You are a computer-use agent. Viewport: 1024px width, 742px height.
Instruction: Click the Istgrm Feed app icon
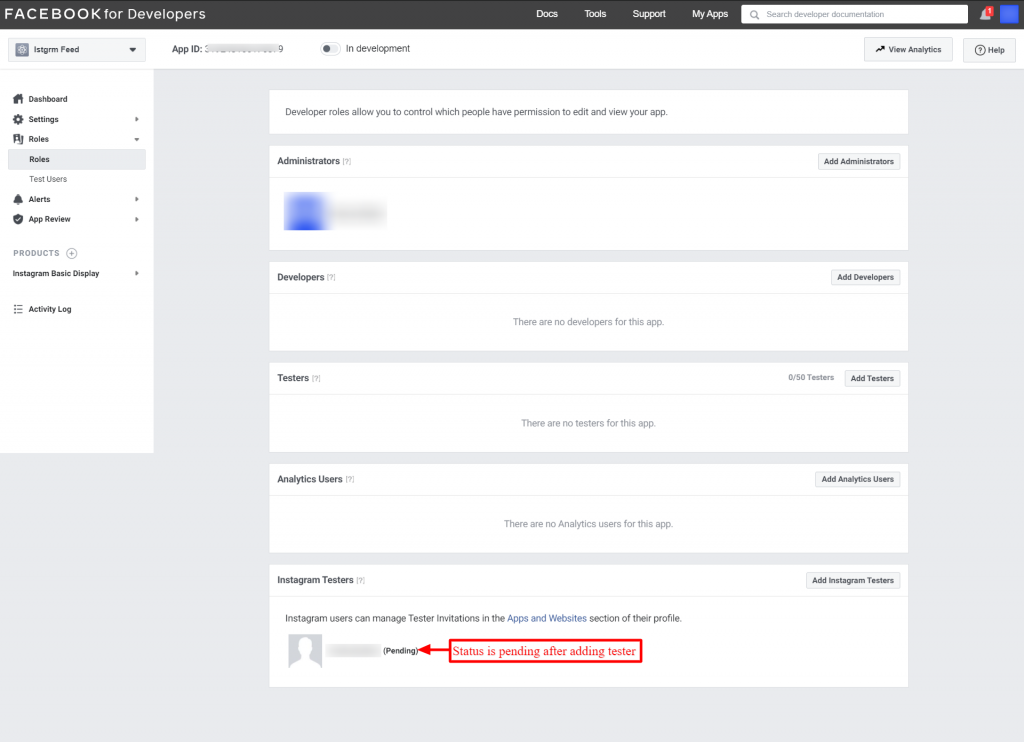coord(22,50)
